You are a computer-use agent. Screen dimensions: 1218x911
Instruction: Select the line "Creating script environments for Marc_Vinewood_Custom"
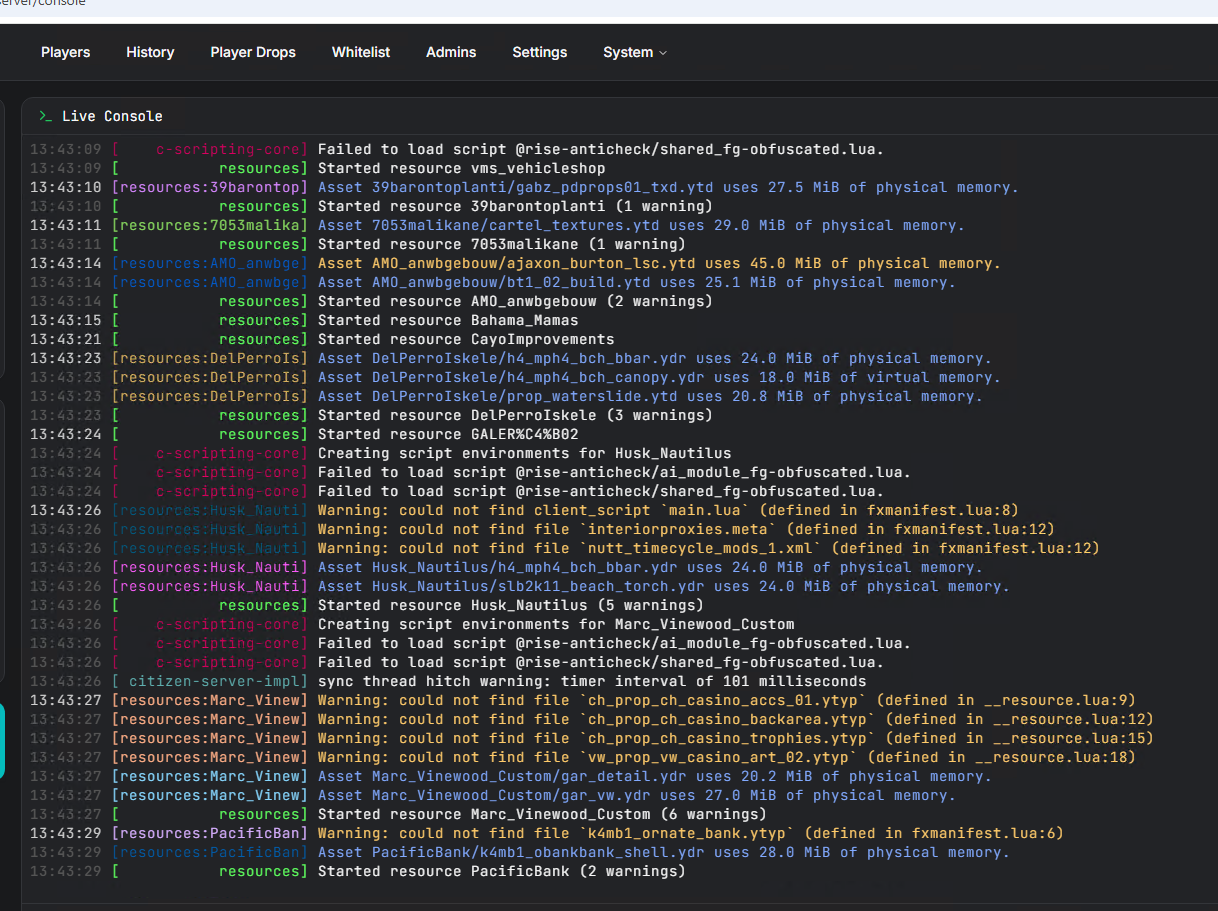pyautogui.click(x=556, y=624)
